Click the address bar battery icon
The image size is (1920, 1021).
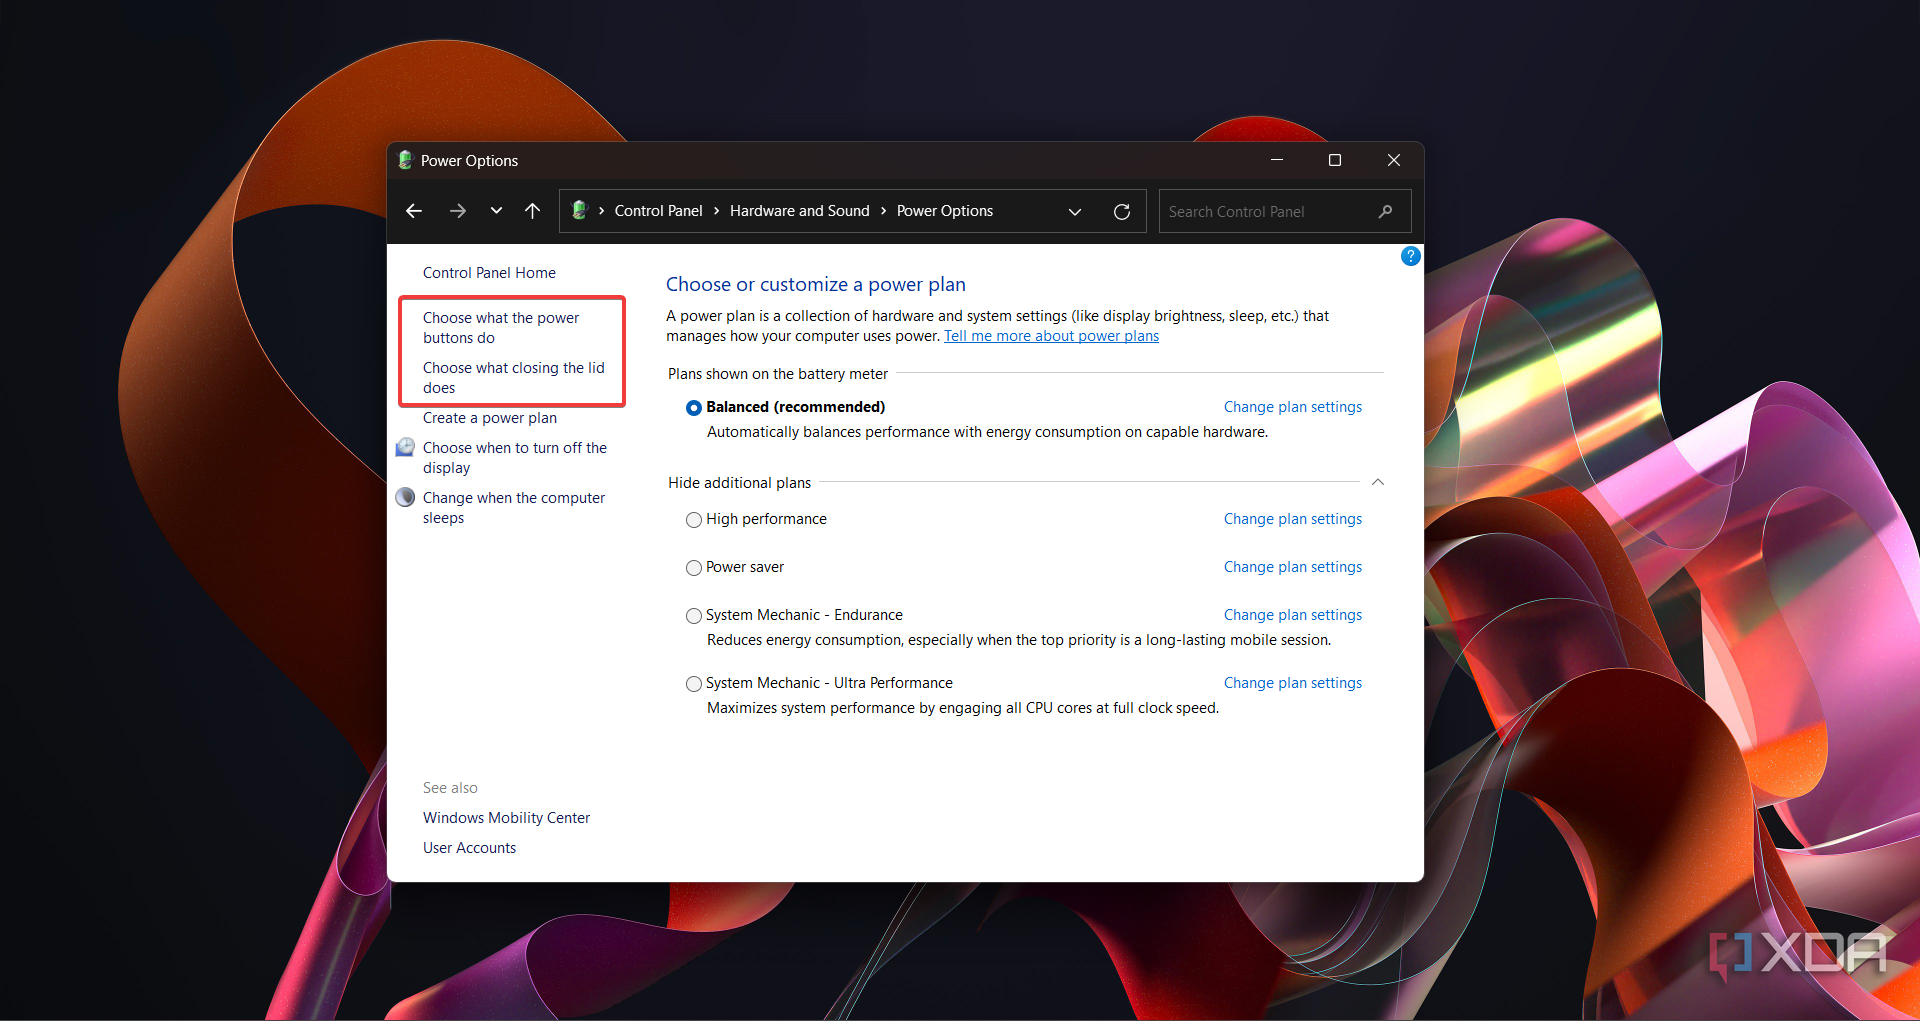click(579, 210)
